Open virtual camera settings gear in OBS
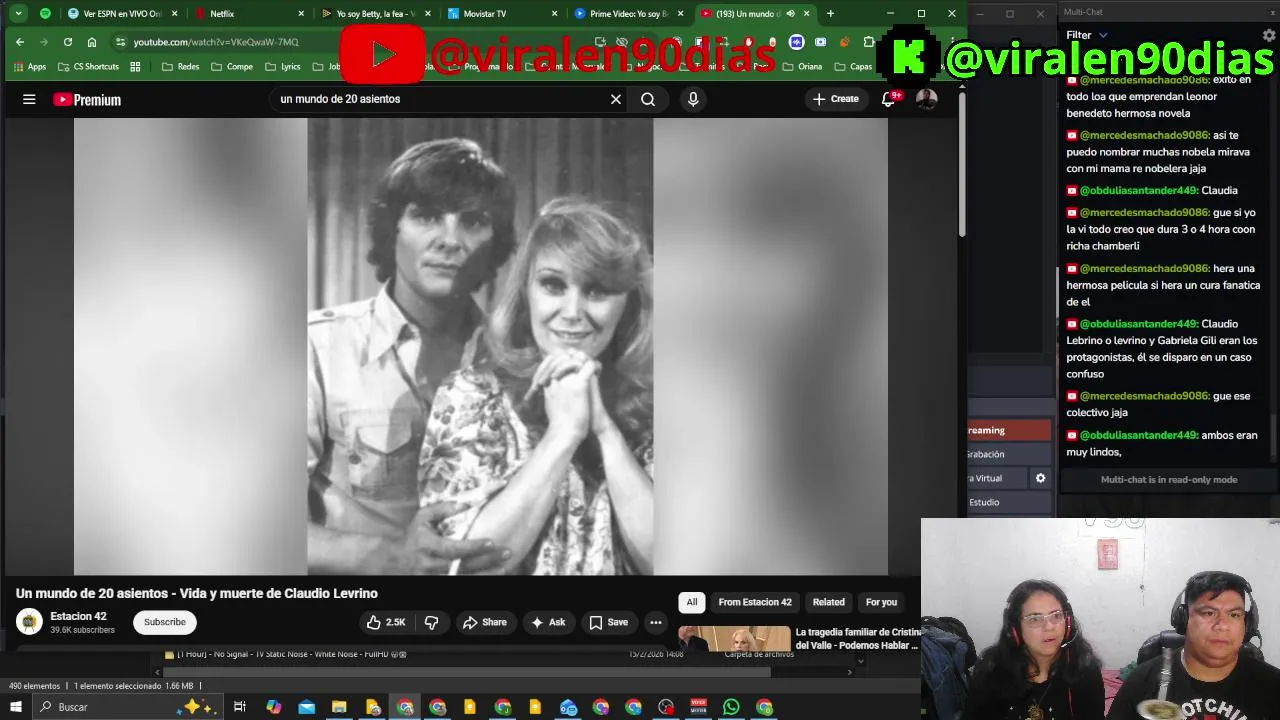The width and height of the screenshot is (1280, 720). pyautogui.click(x=1040, y=478)
